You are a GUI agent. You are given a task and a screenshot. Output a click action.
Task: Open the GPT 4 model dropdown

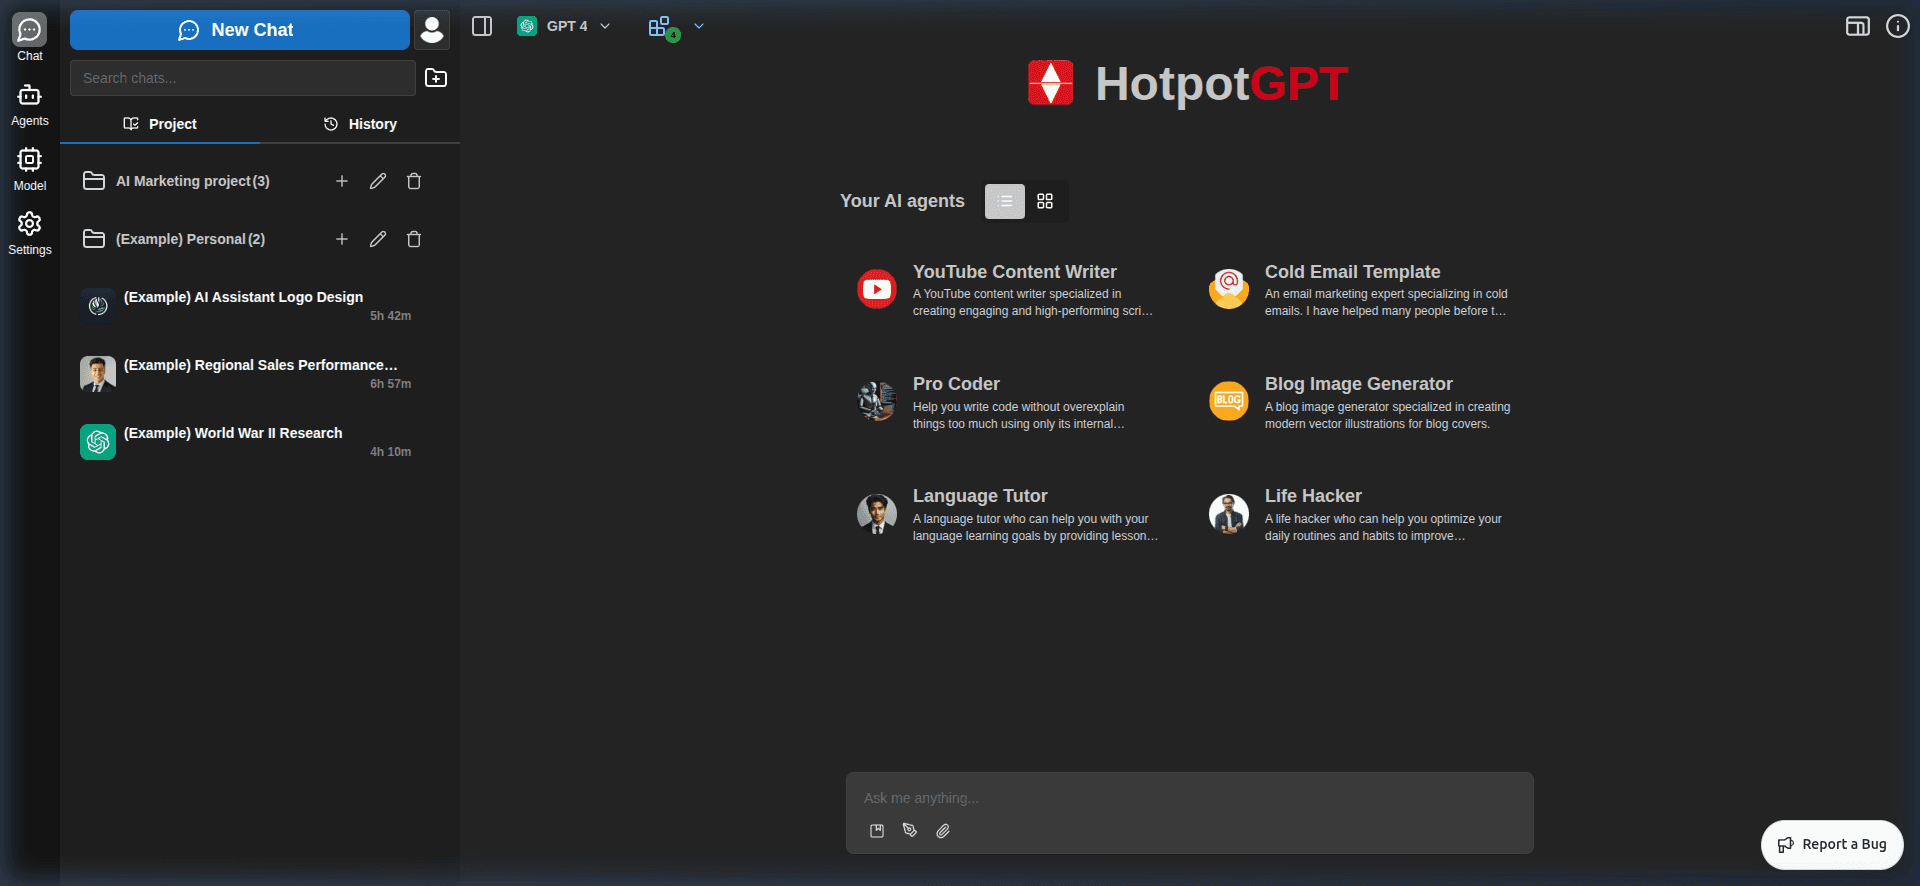(x=564, y=26)
